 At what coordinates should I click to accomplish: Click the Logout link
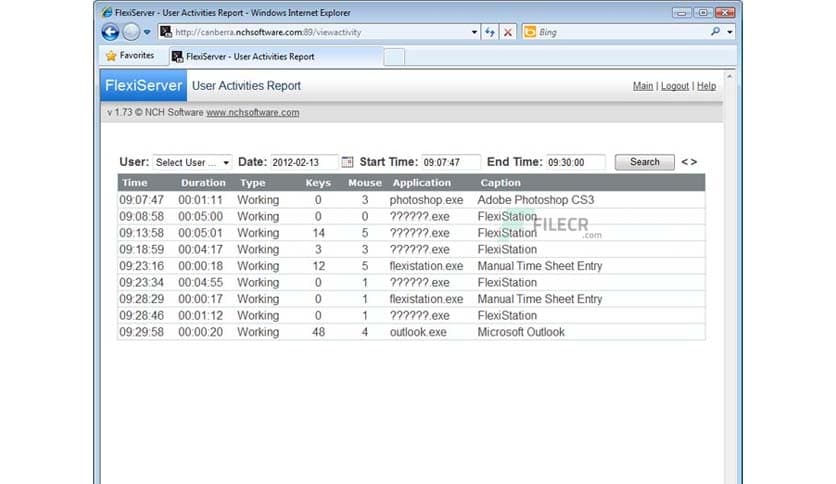coord(674,86)
